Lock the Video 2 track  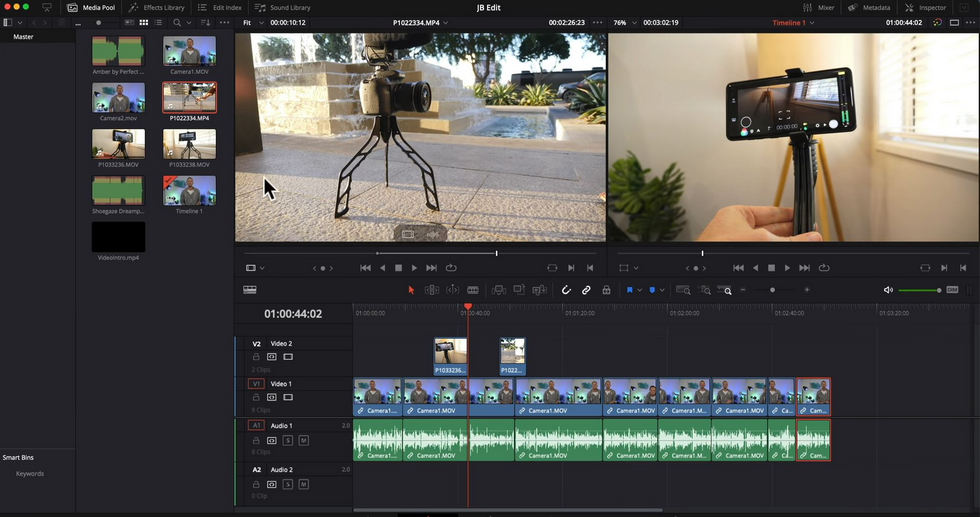pos(256,356)
